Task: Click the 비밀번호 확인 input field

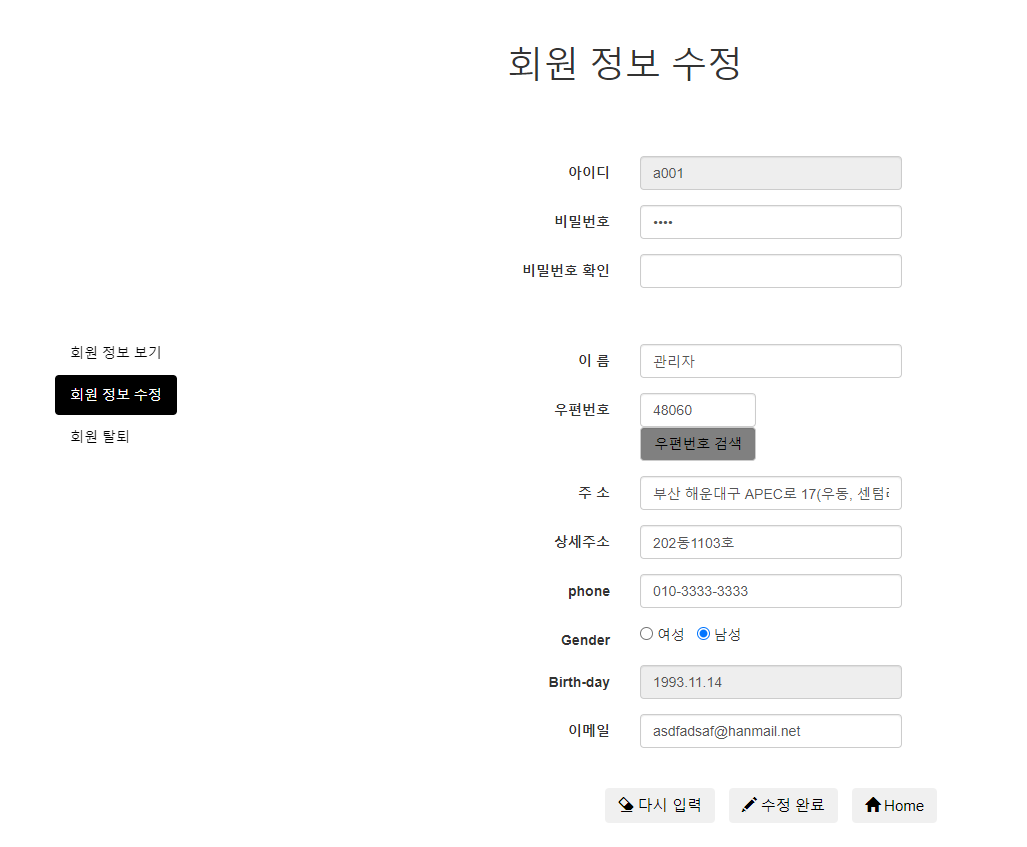Action: 770,270
